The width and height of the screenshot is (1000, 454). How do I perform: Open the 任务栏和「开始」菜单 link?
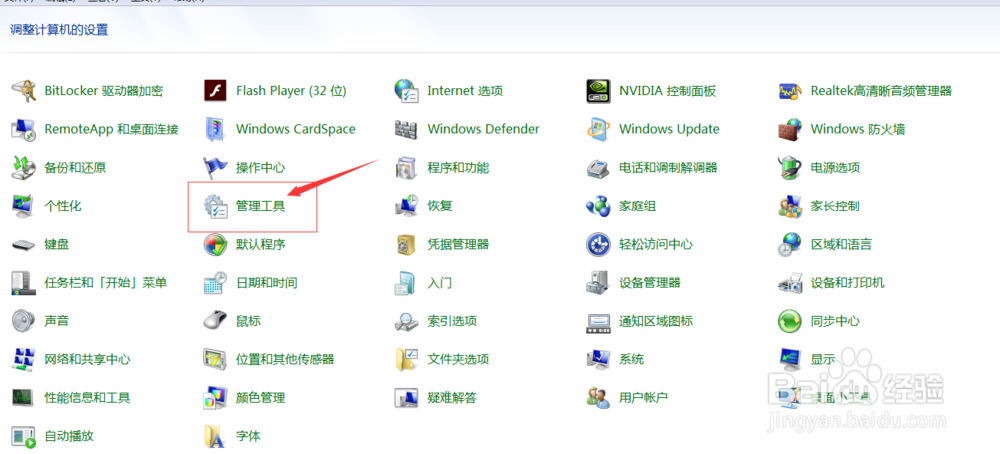105,282
